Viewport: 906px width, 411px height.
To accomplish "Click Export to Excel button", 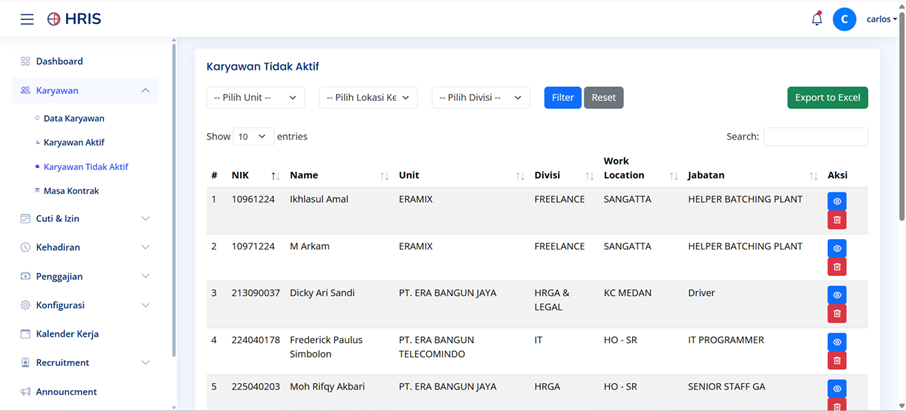I will pyautogui.click(x=827, y=98).
